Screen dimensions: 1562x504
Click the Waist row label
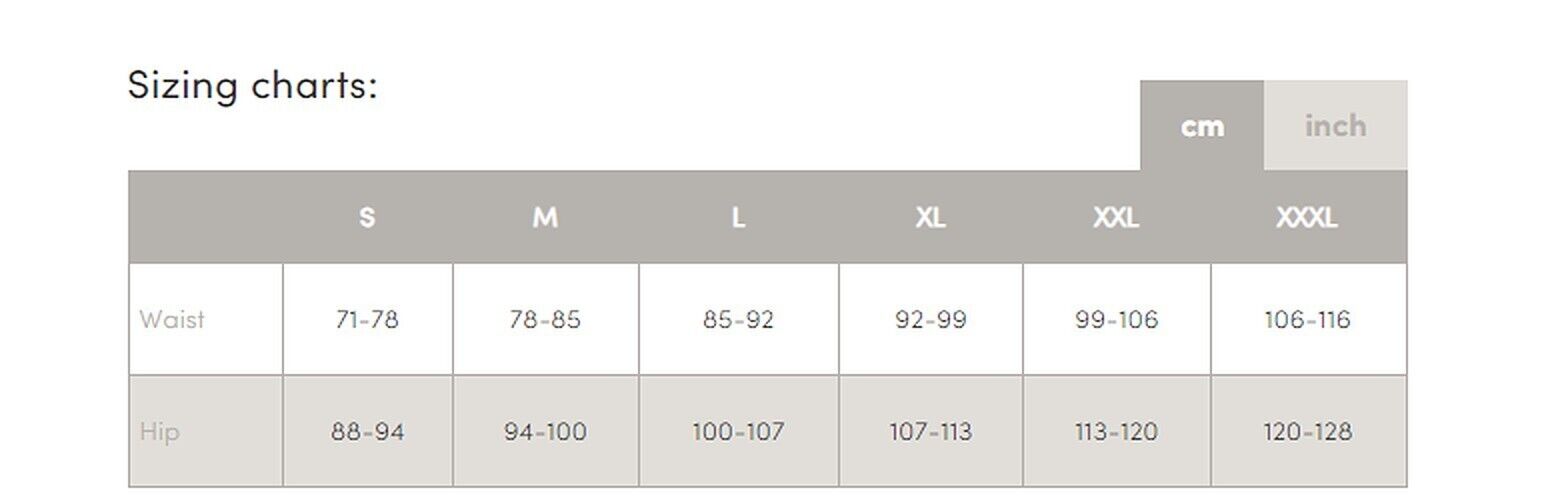[x=172, y=320]
